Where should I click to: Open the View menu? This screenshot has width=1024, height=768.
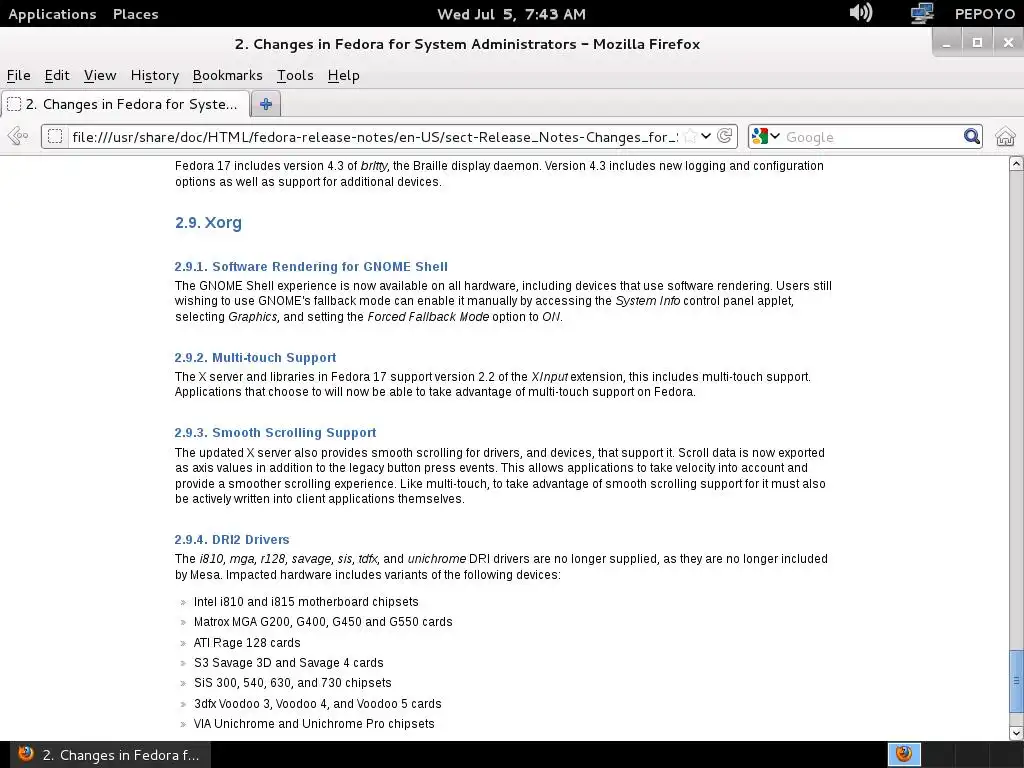[x=100, y=76]
